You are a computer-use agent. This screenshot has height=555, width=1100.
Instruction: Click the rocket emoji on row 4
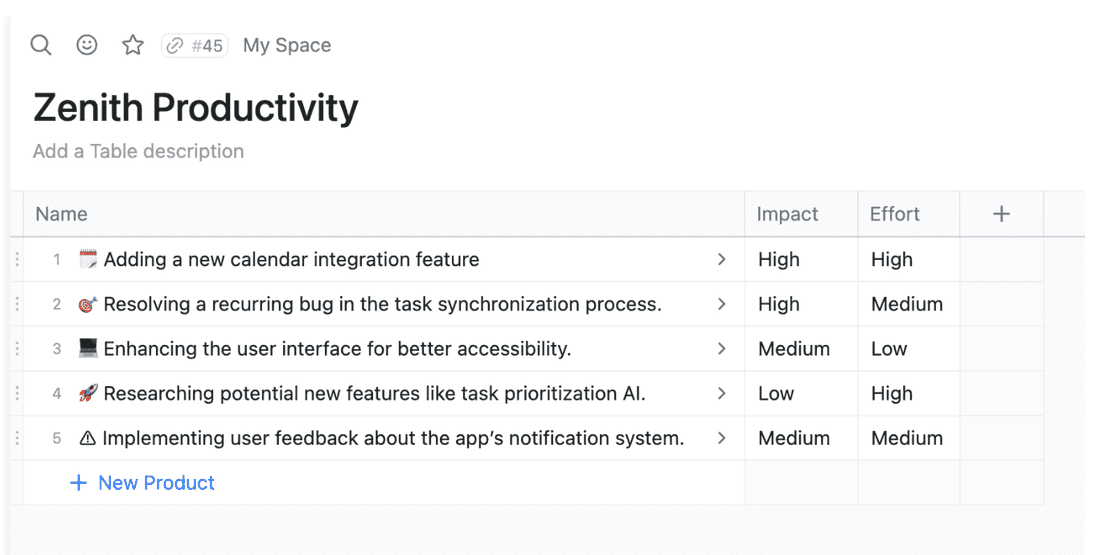tap(88, 394)
